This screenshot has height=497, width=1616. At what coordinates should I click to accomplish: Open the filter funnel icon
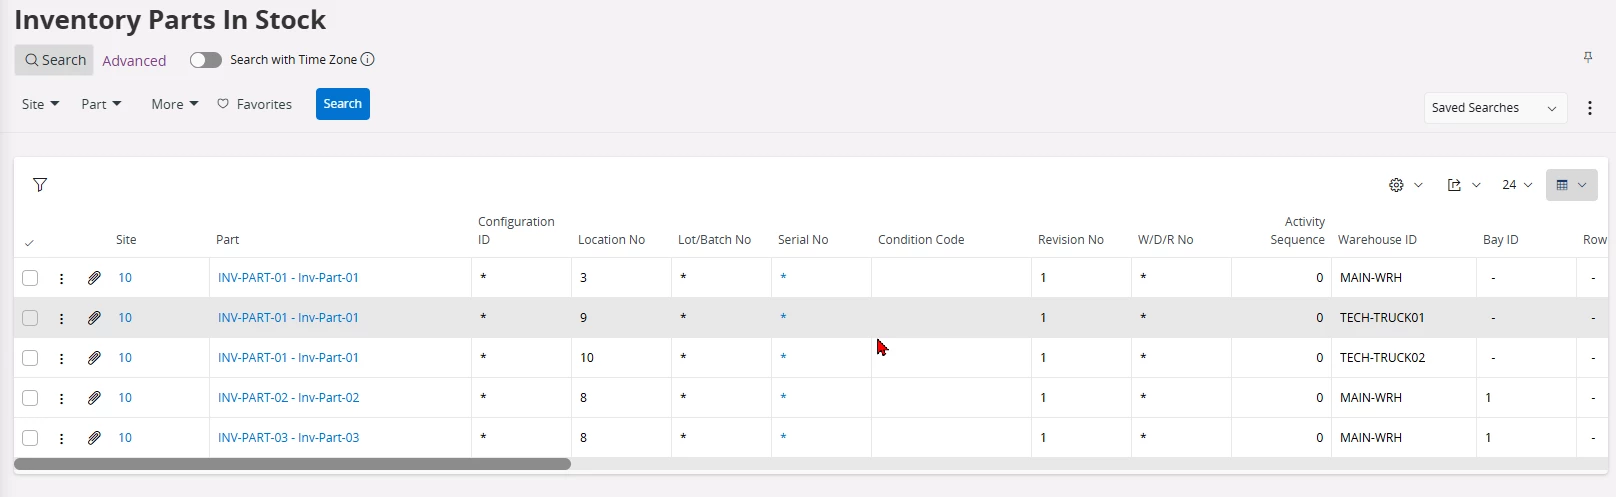click(x=40, y=185)
